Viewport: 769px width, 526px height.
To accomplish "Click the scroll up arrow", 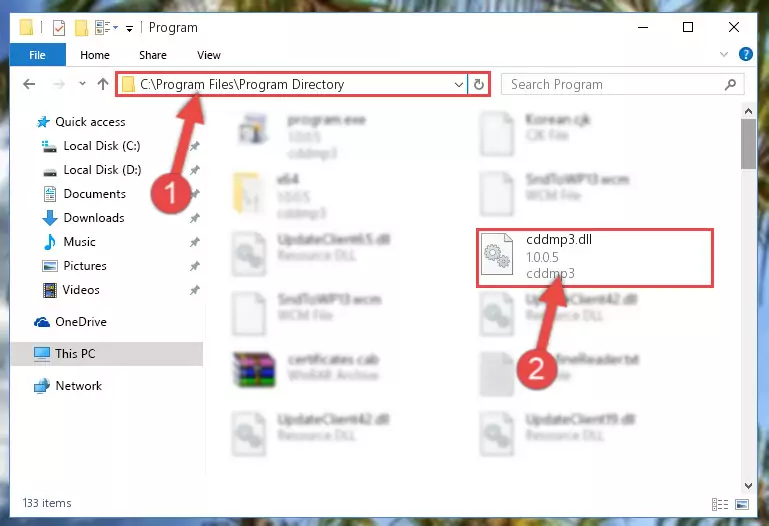I will point(748,111).
